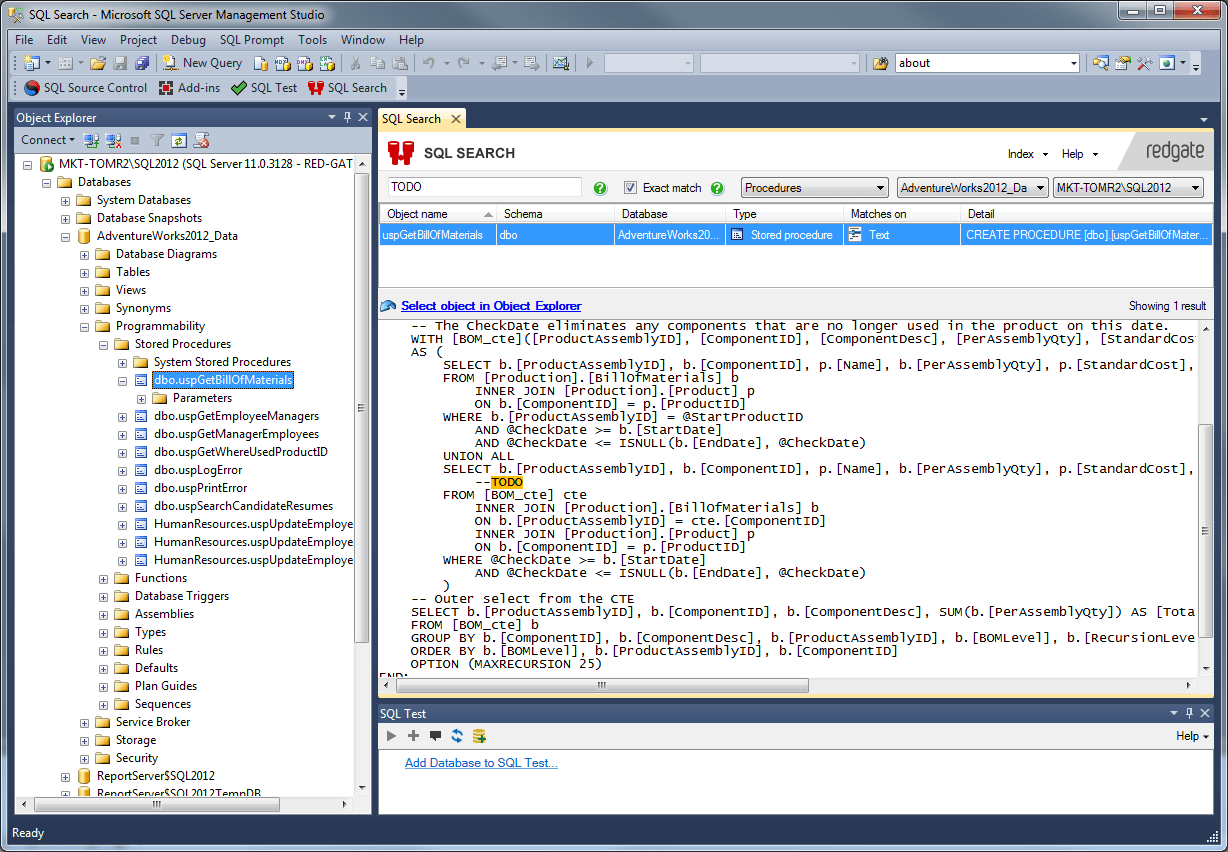Open the SQL Prompt menu

[252, 40]
